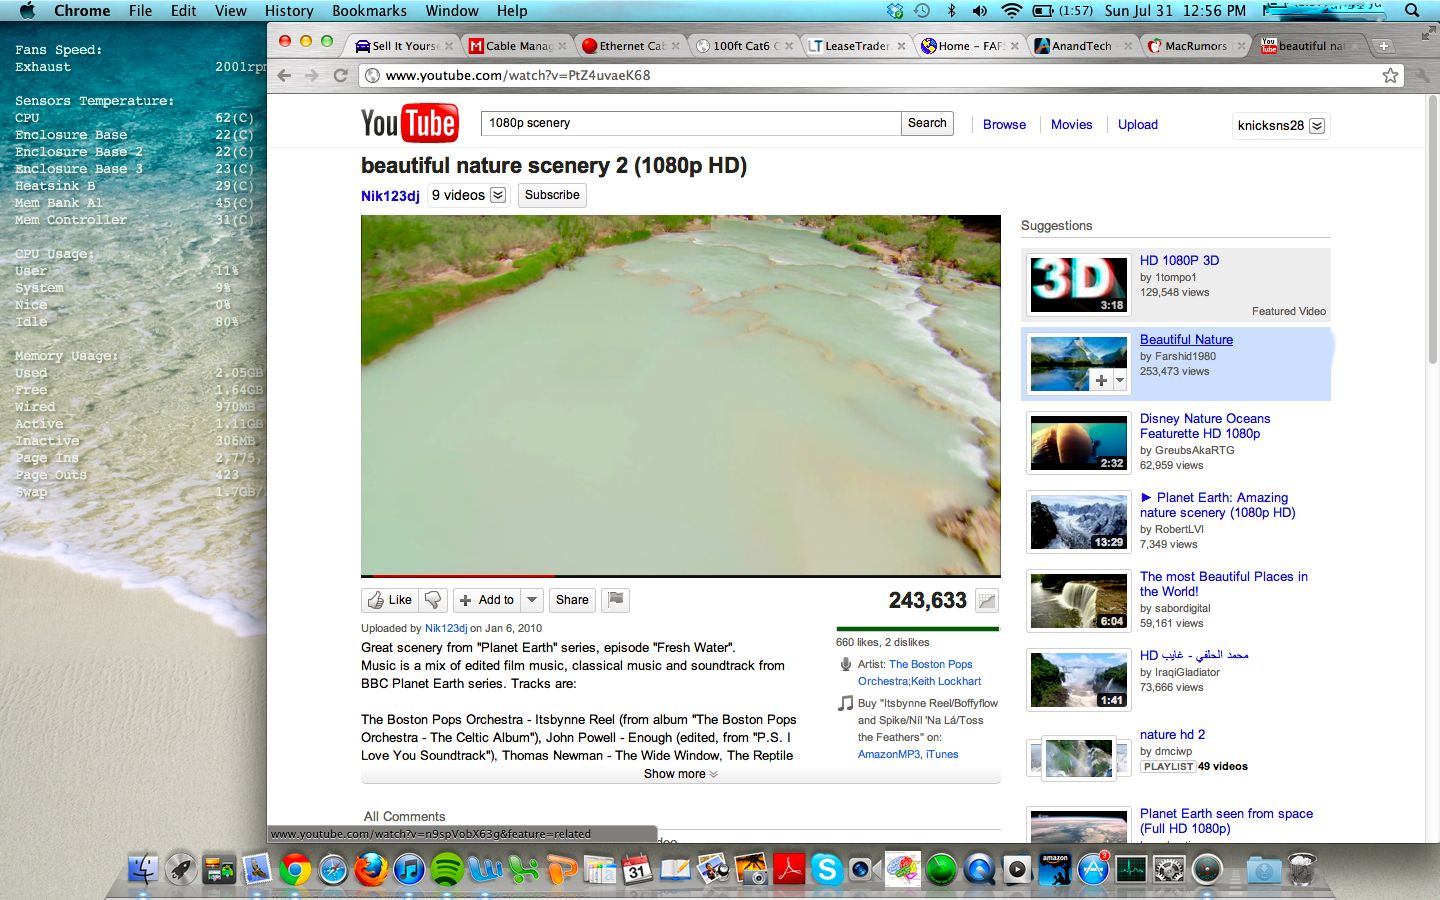Bookmark this page with the star icon
This screenshot has height=900, width=1440.
click(x=1390, y=76)
